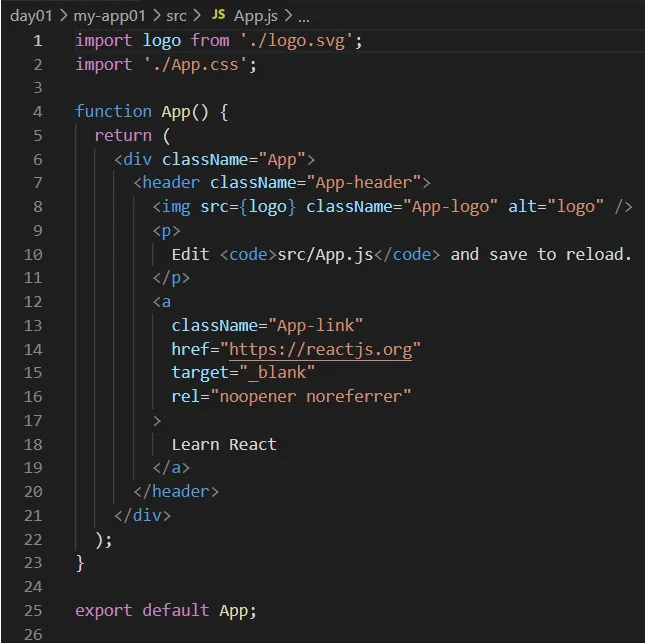This screenshot has height=643, width=649.
Task: Click the alt="logo" attribute value
Action: 575,206
